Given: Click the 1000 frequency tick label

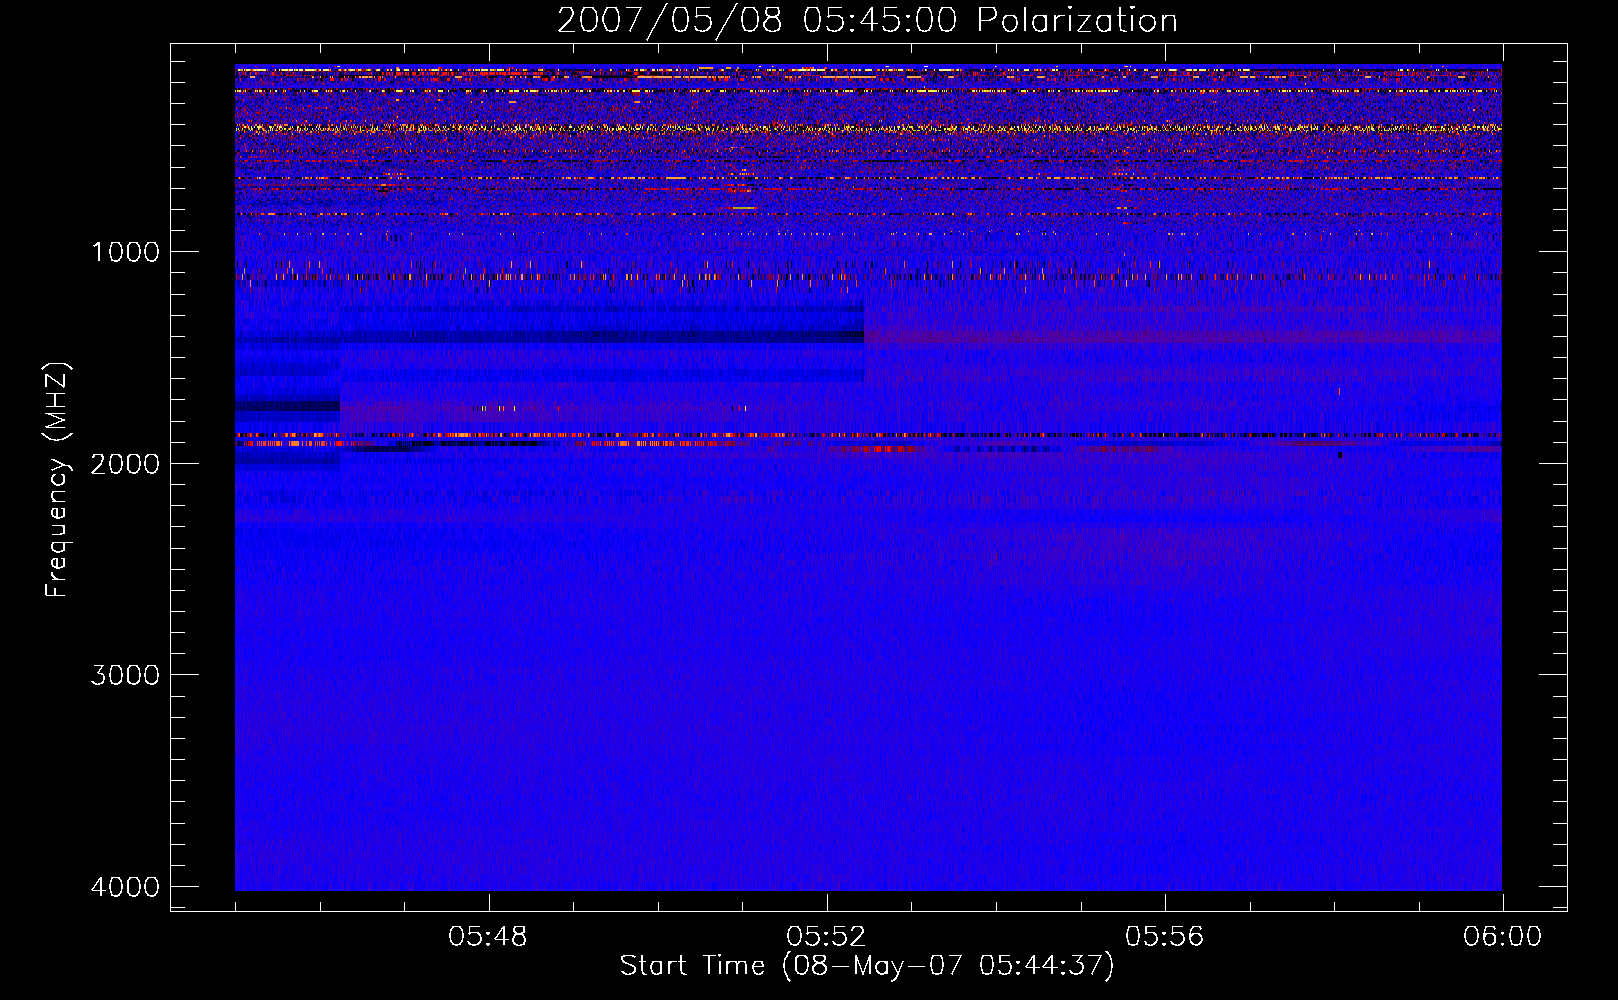Looking at the screenshot, I should (125, 251).
